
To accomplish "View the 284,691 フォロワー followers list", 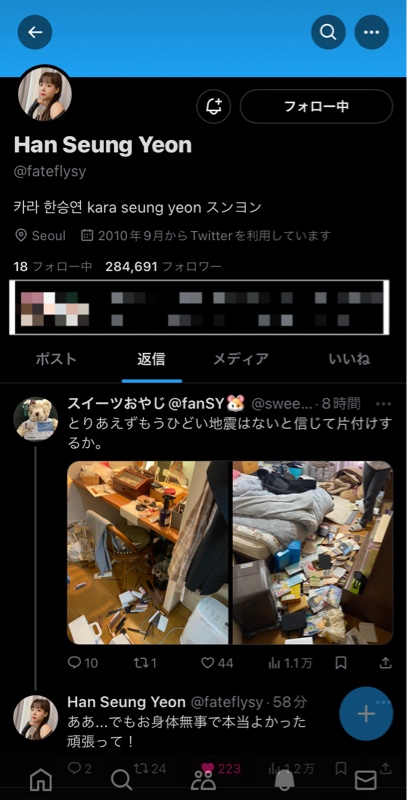I will pos(163,266).
